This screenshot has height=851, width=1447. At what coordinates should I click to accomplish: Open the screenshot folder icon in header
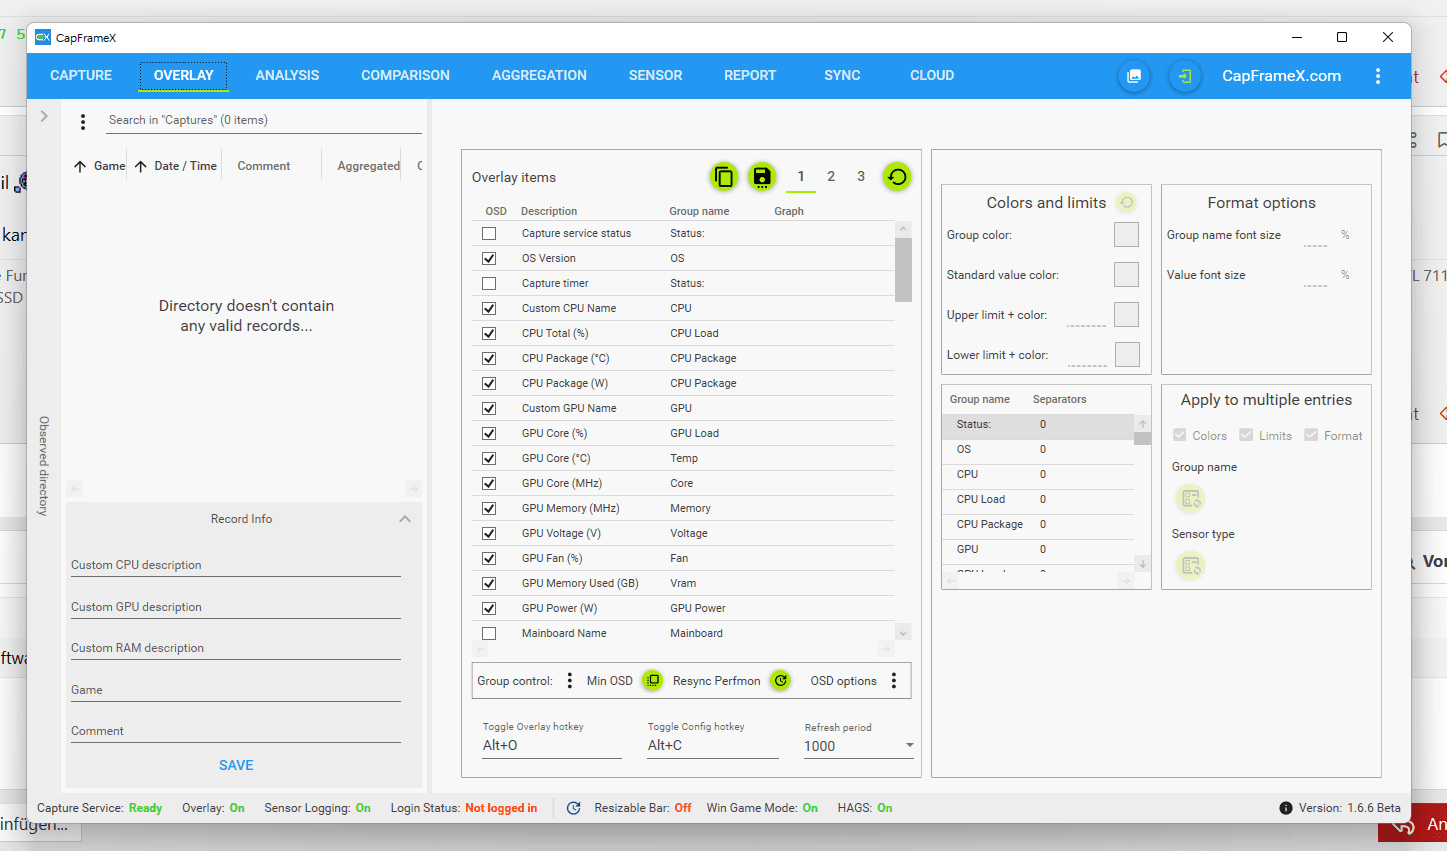1134,76
